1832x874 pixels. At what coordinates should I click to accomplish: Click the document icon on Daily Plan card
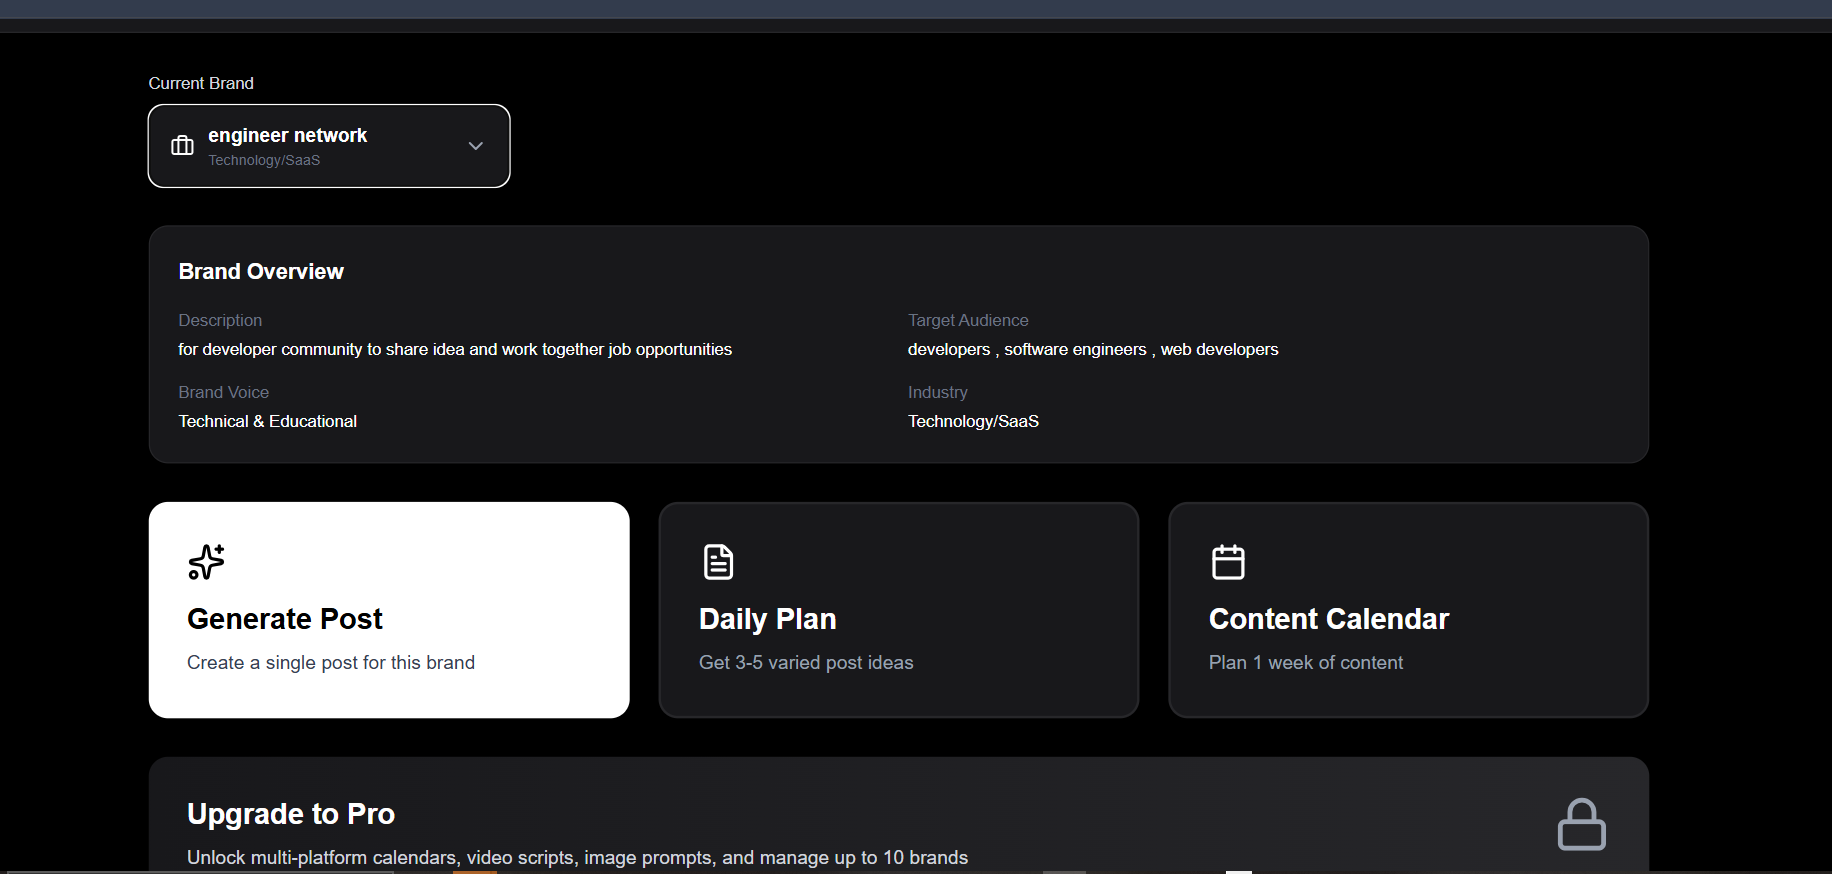click(718, 562)
